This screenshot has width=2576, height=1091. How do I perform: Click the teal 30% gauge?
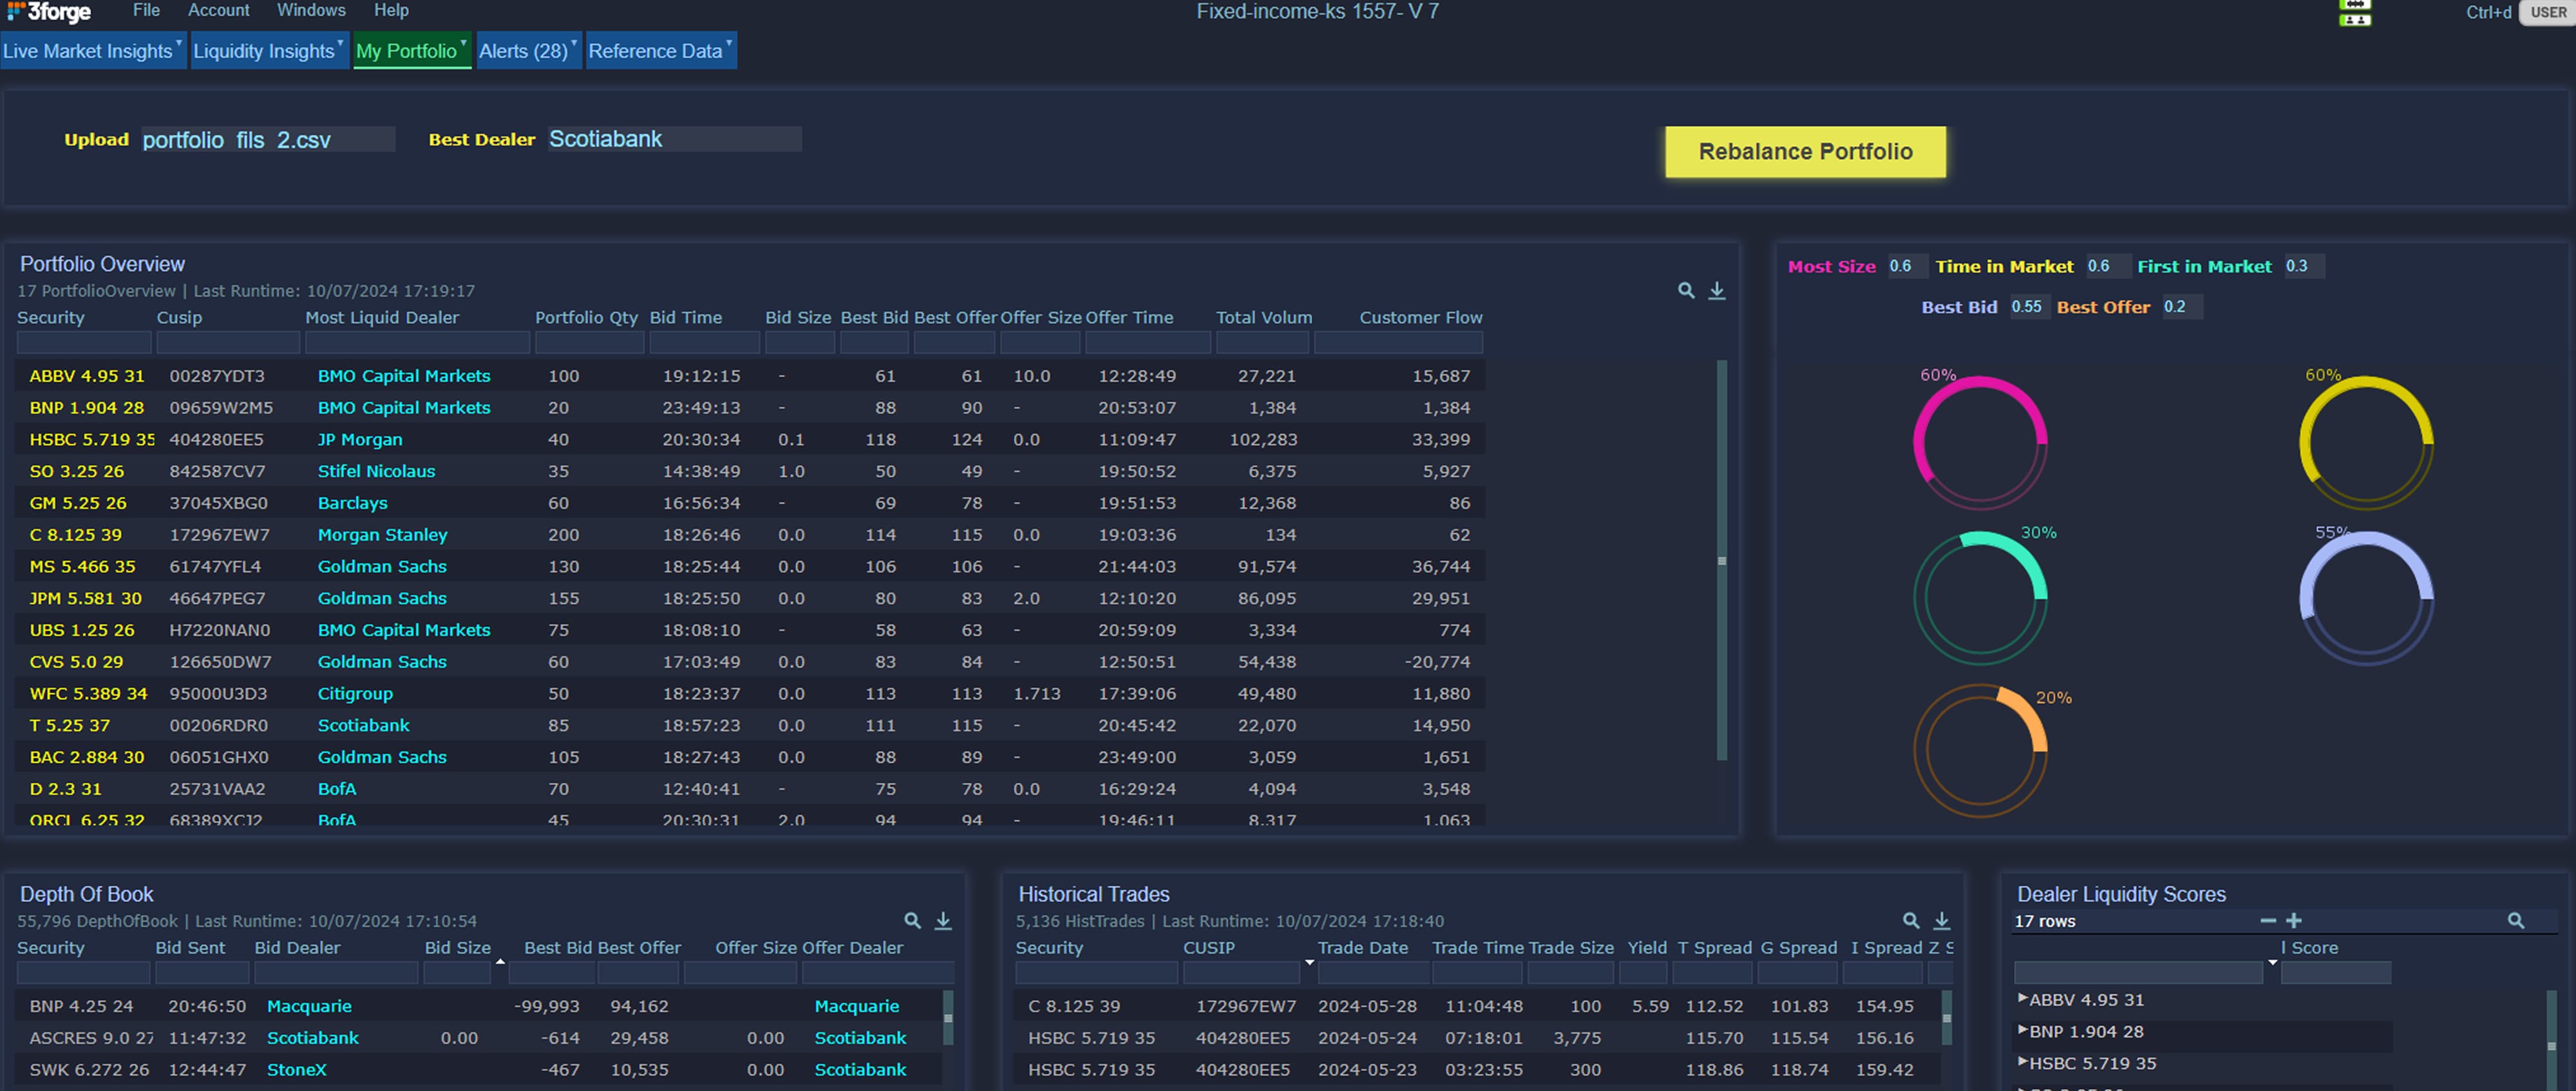1980,598
